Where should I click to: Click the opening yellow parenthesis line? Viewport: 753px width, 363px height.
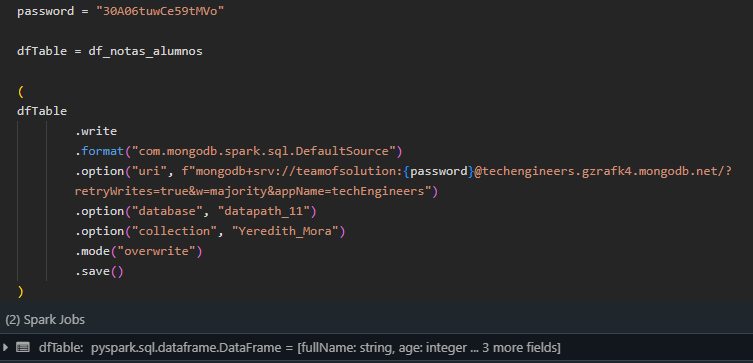coord(20,91)
